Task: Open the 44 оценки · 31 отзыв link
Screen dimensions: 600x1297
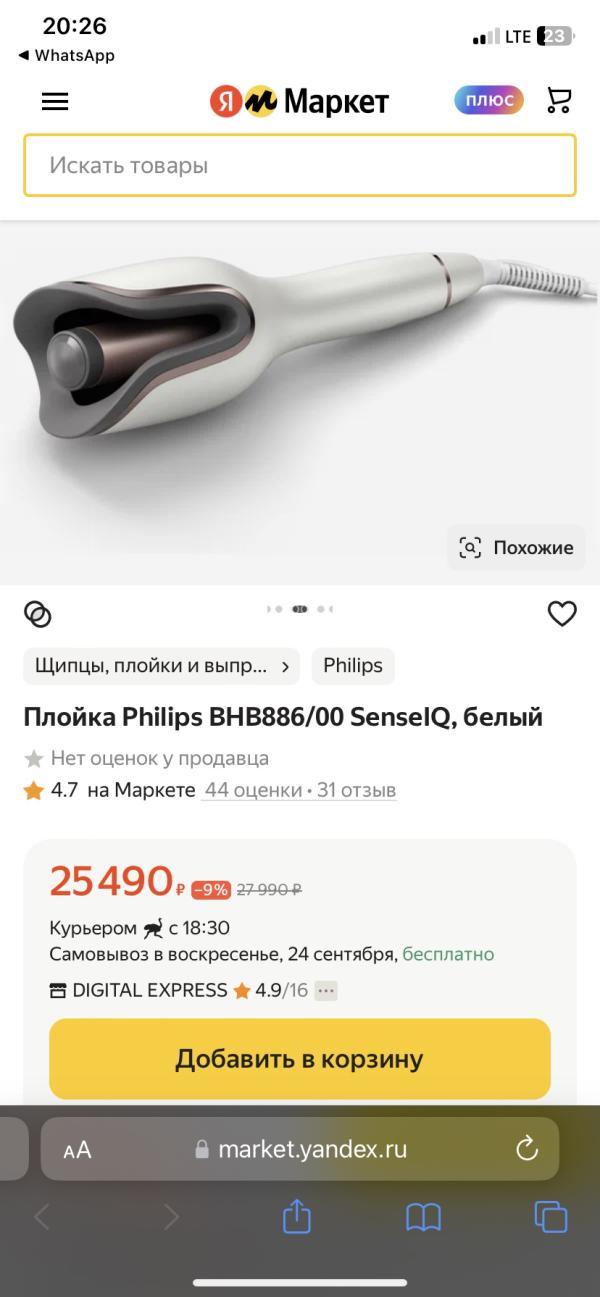Action: click(x=300, y=790)
